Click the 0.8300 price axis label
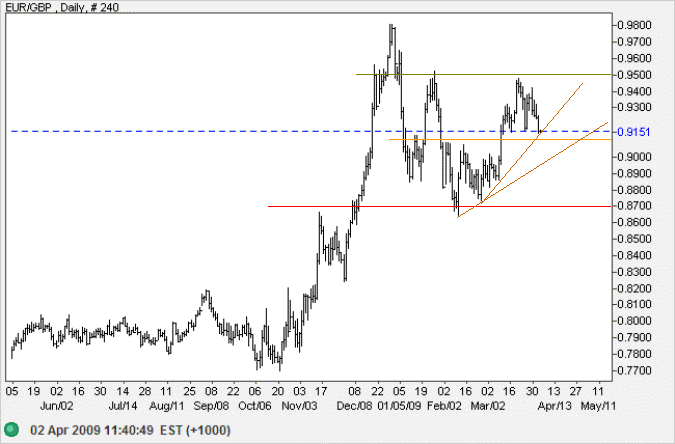The height and width of the screenshot is (444, 675). (x=634, y=272)
